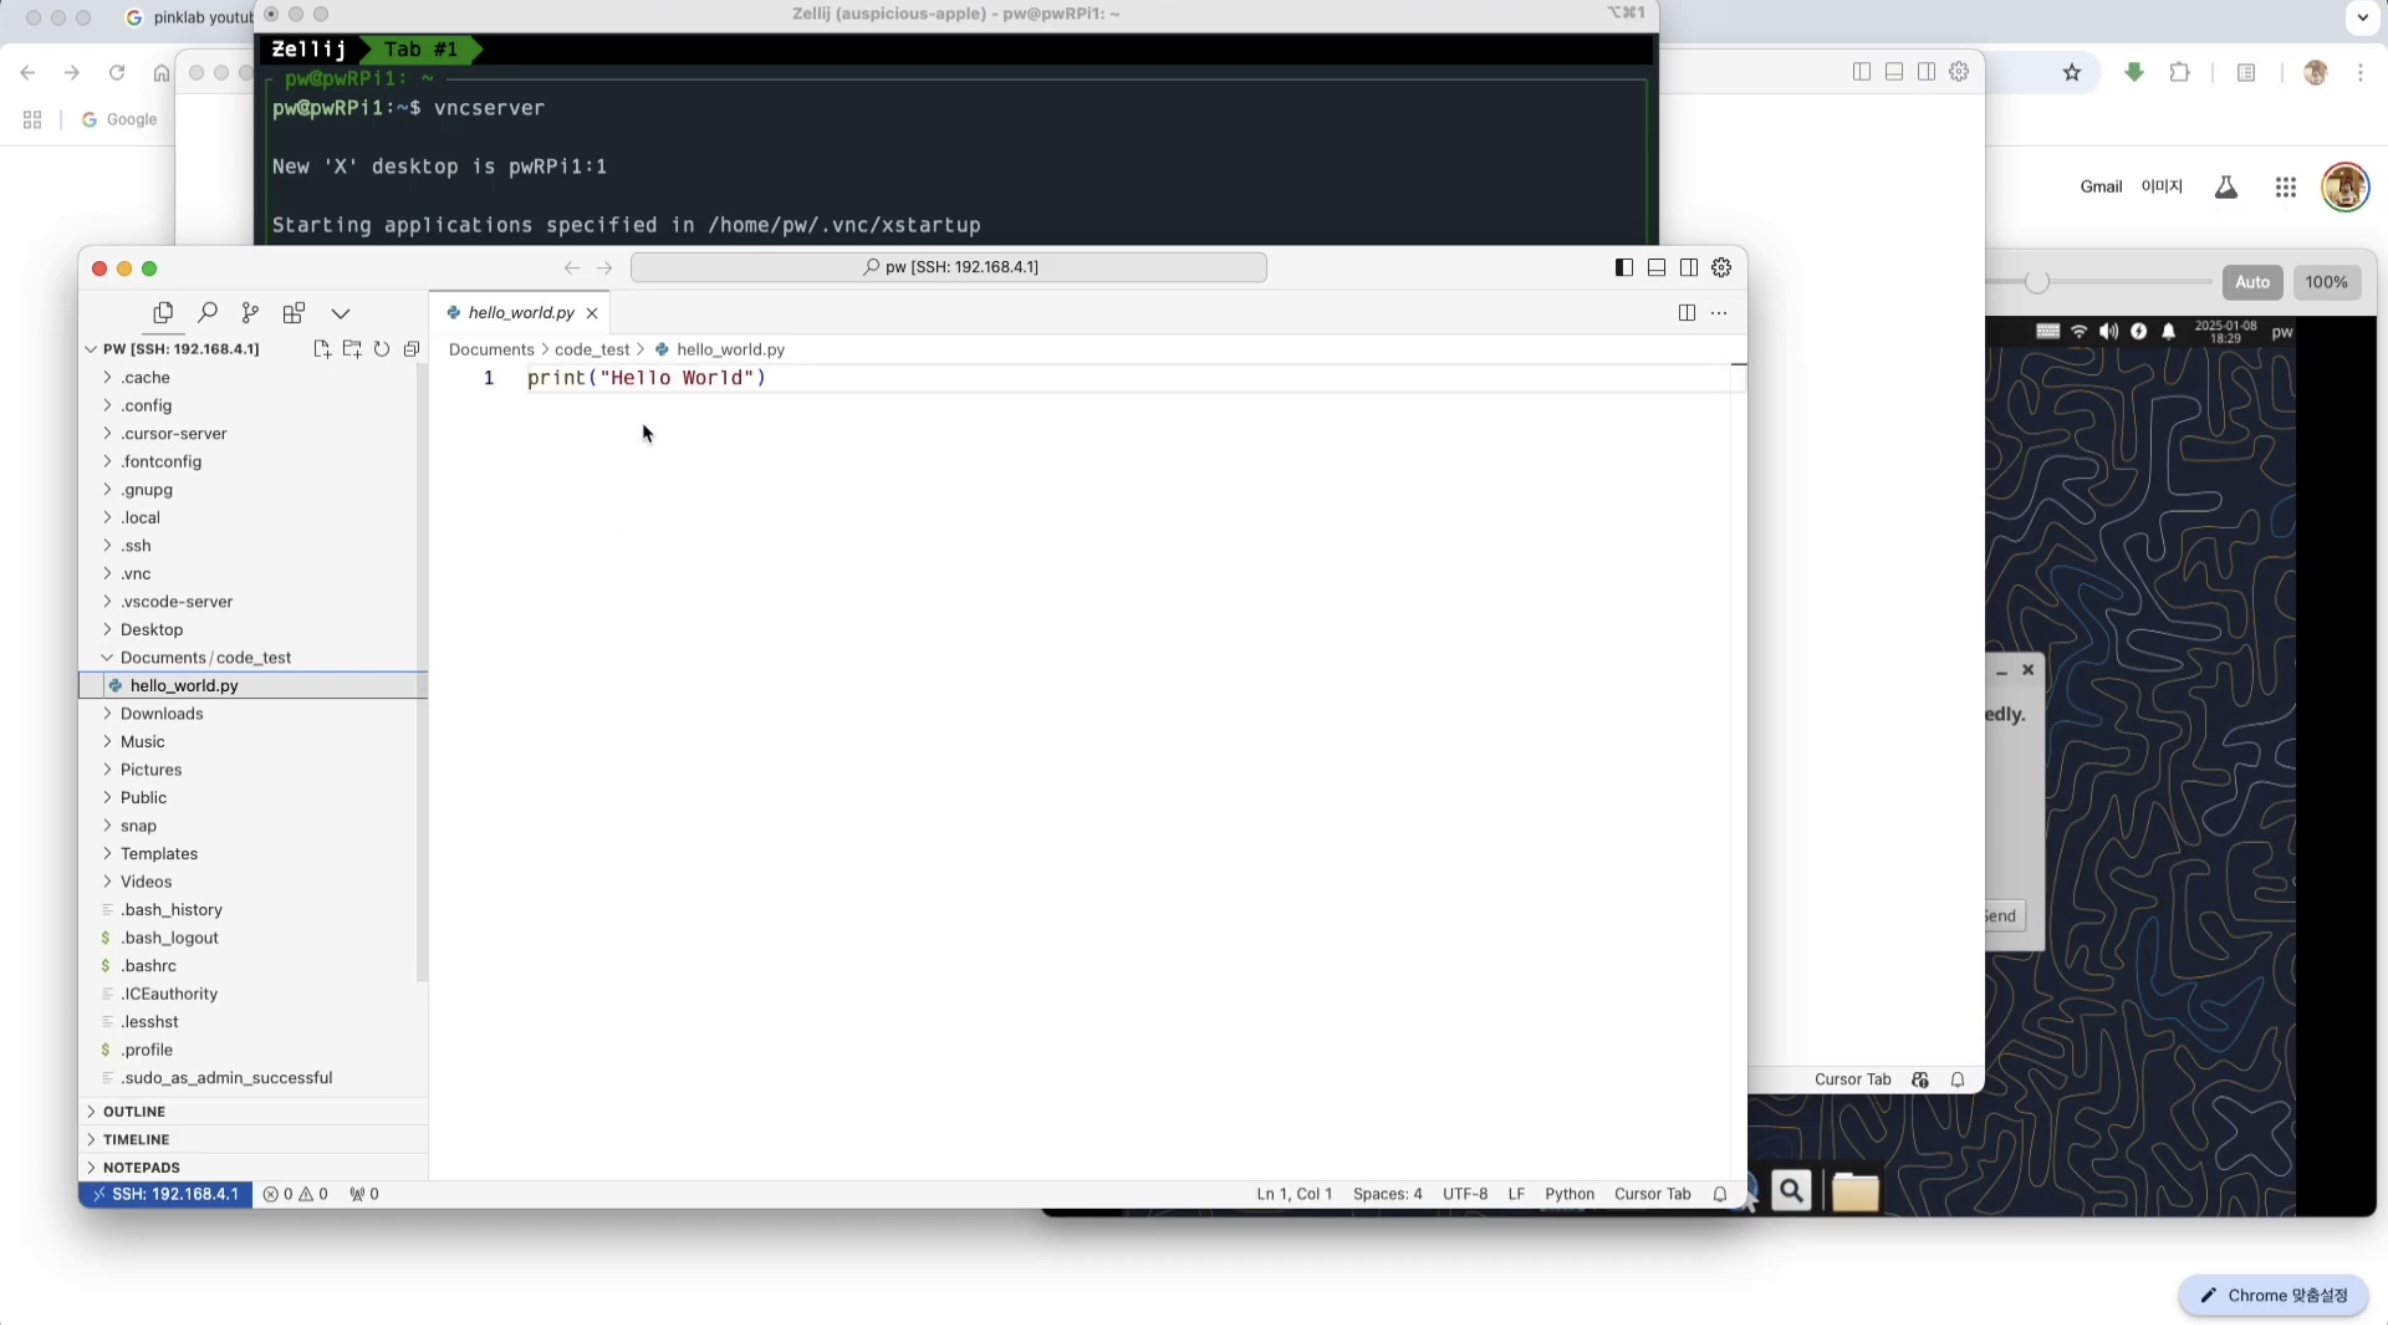Click the New File icon in explorer
The image size is (2388, 1325).
coord(321,349)
